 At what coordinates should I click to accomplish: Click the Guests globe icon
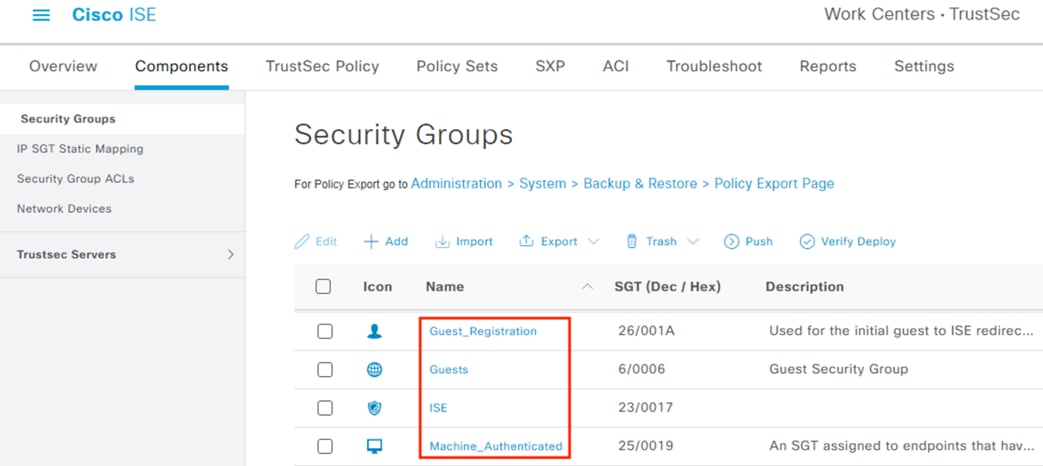(x=375, y=370)
